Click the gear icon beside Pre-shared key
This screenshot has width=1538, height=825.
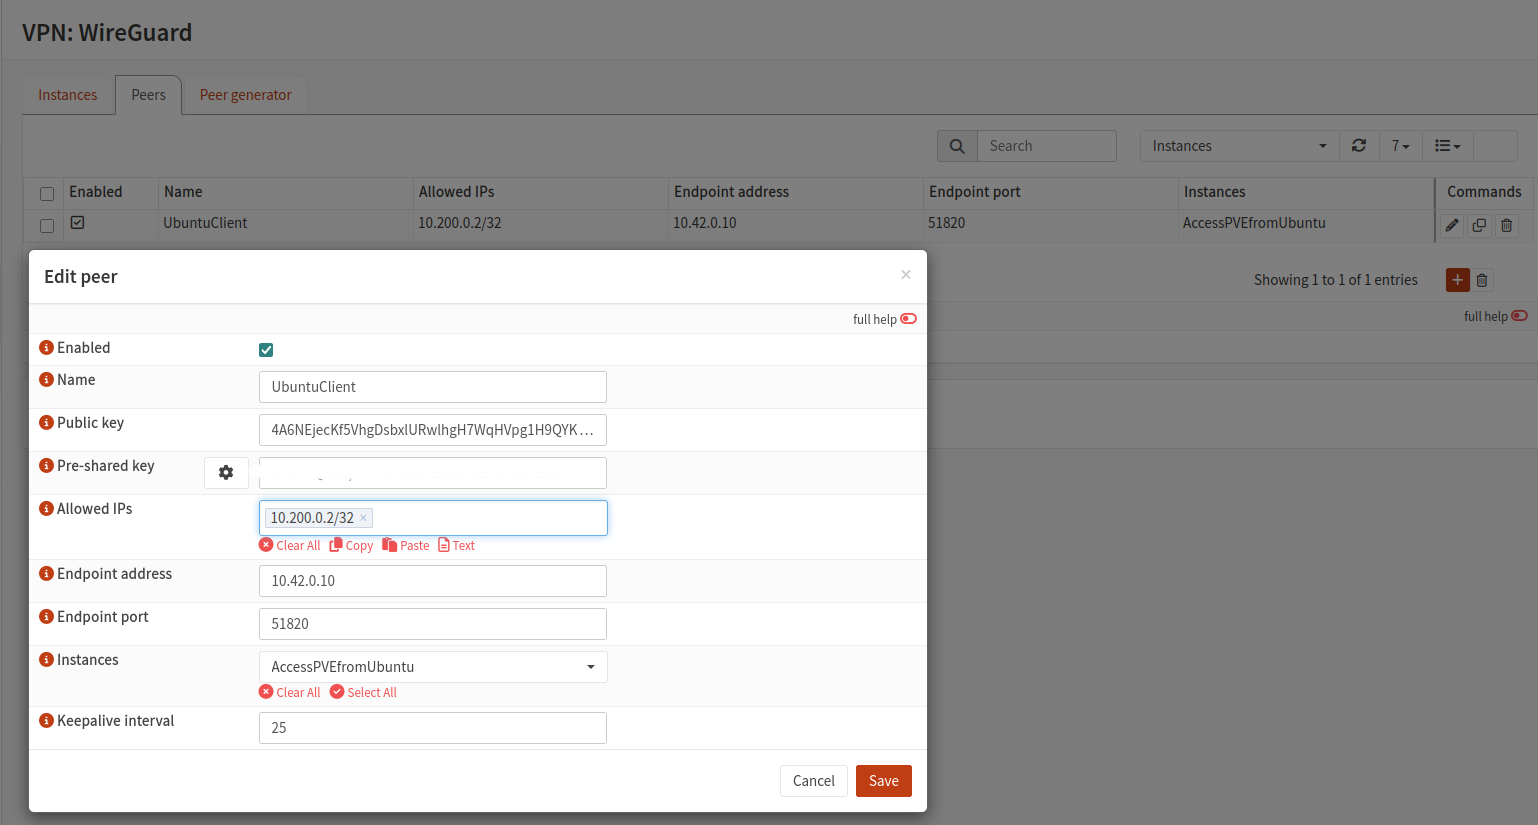[226, 473]
